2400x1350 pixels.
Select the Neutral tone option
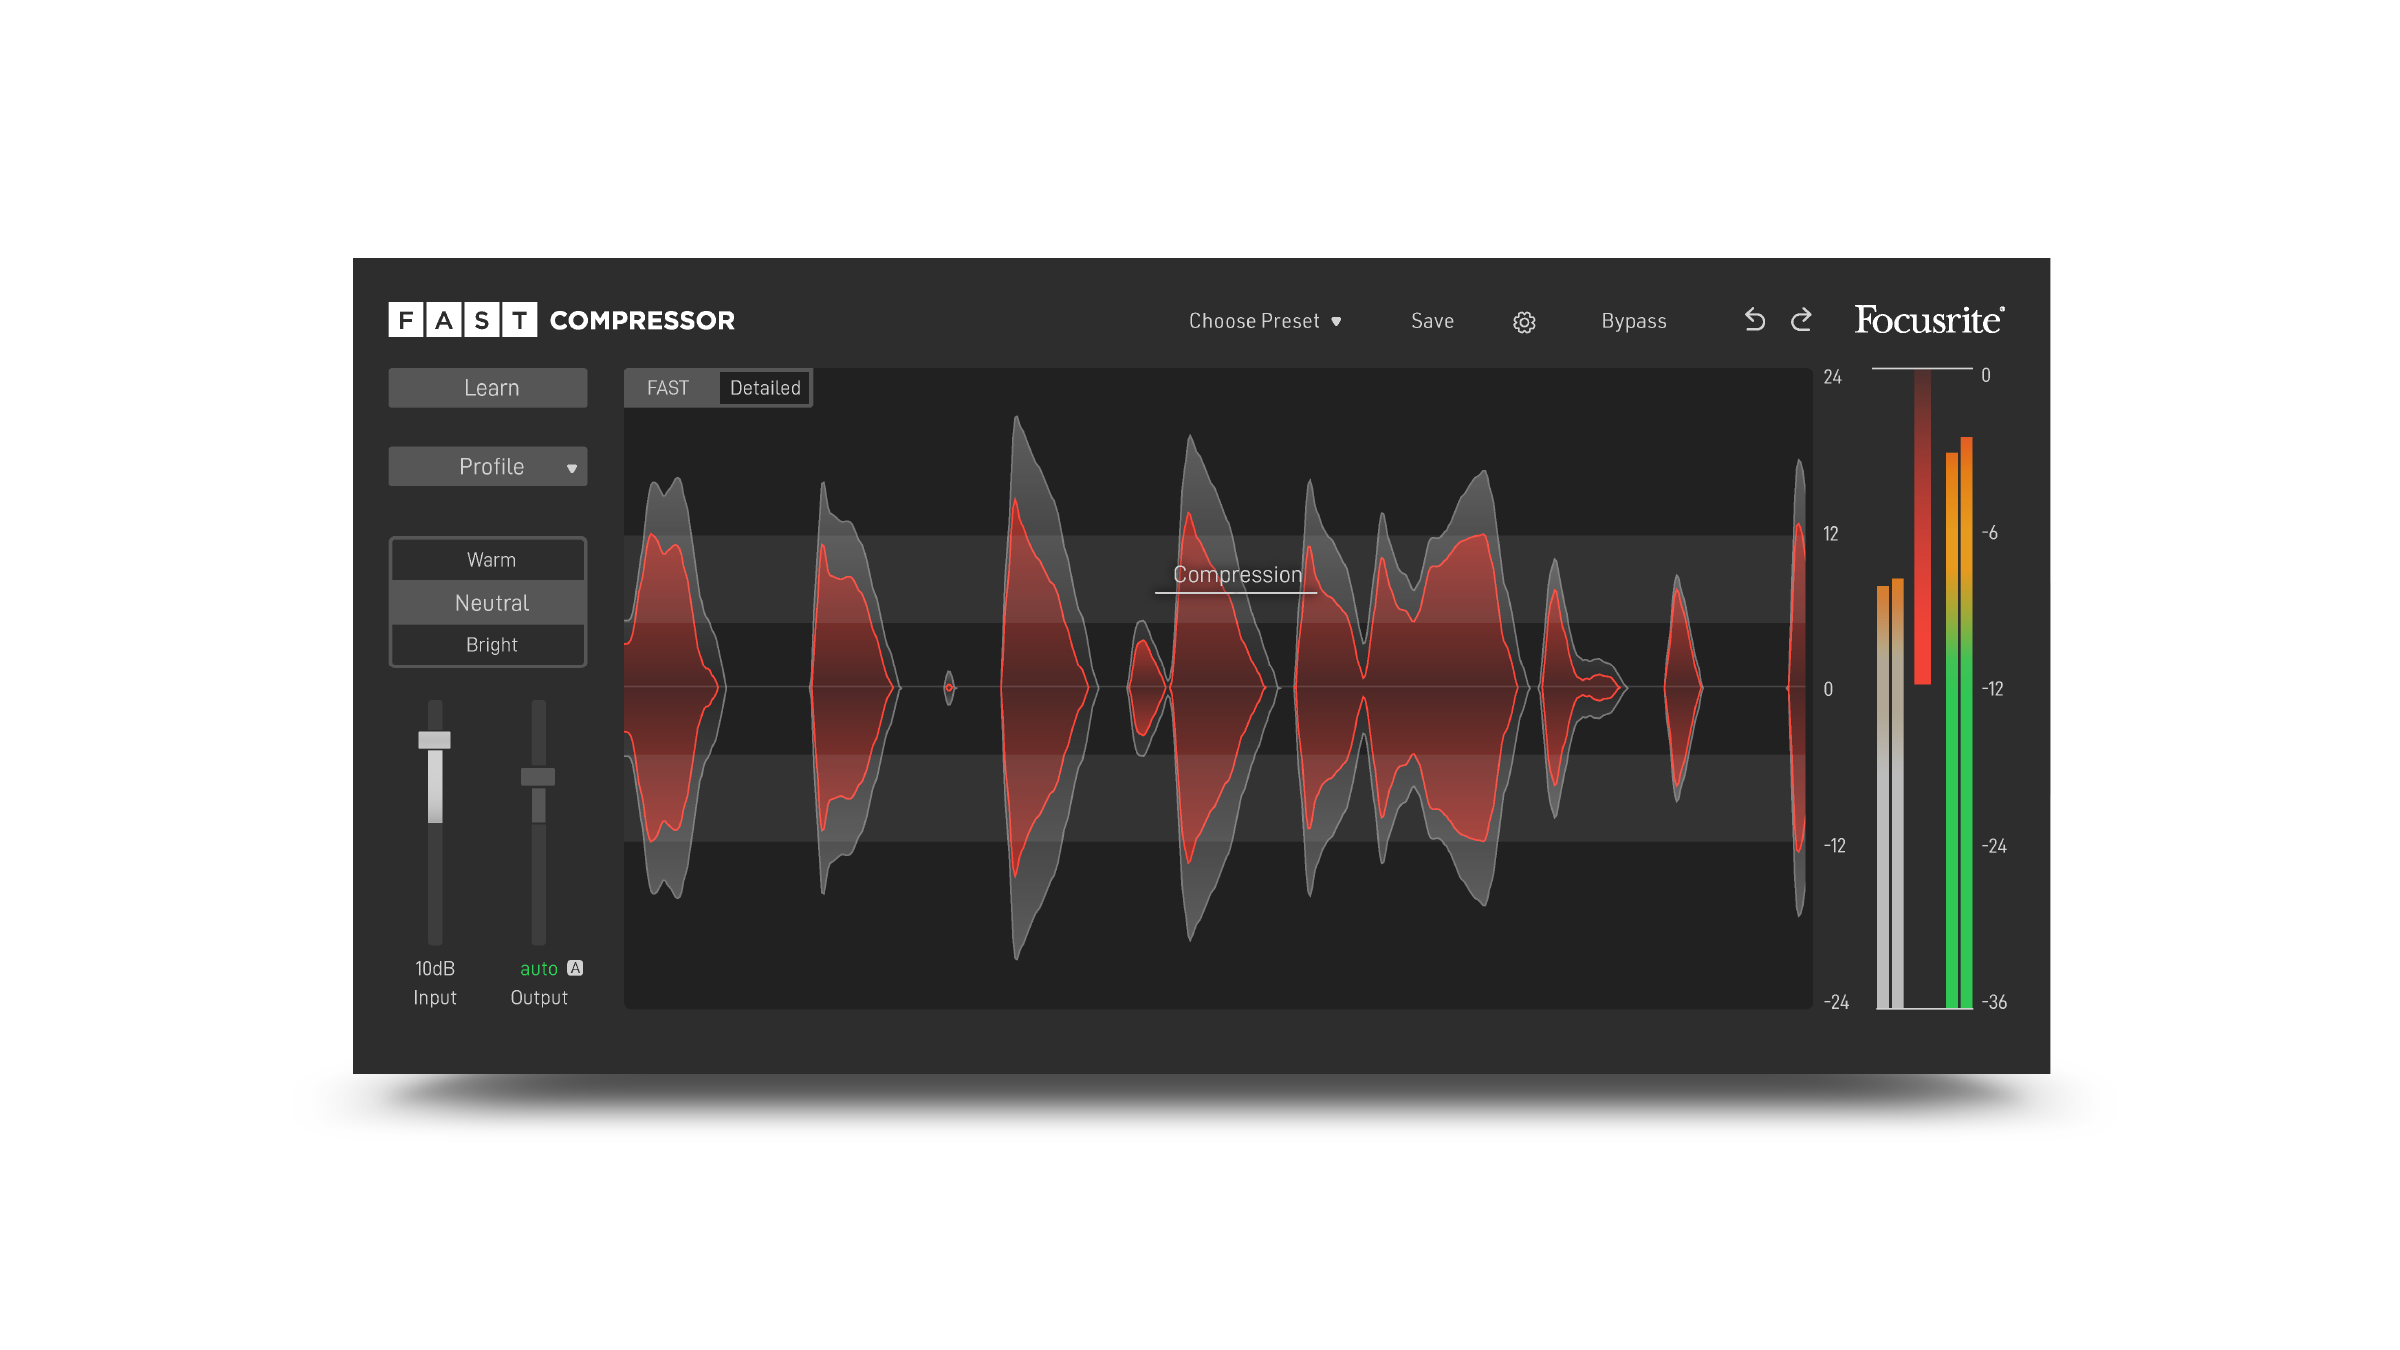click(490, 603)
